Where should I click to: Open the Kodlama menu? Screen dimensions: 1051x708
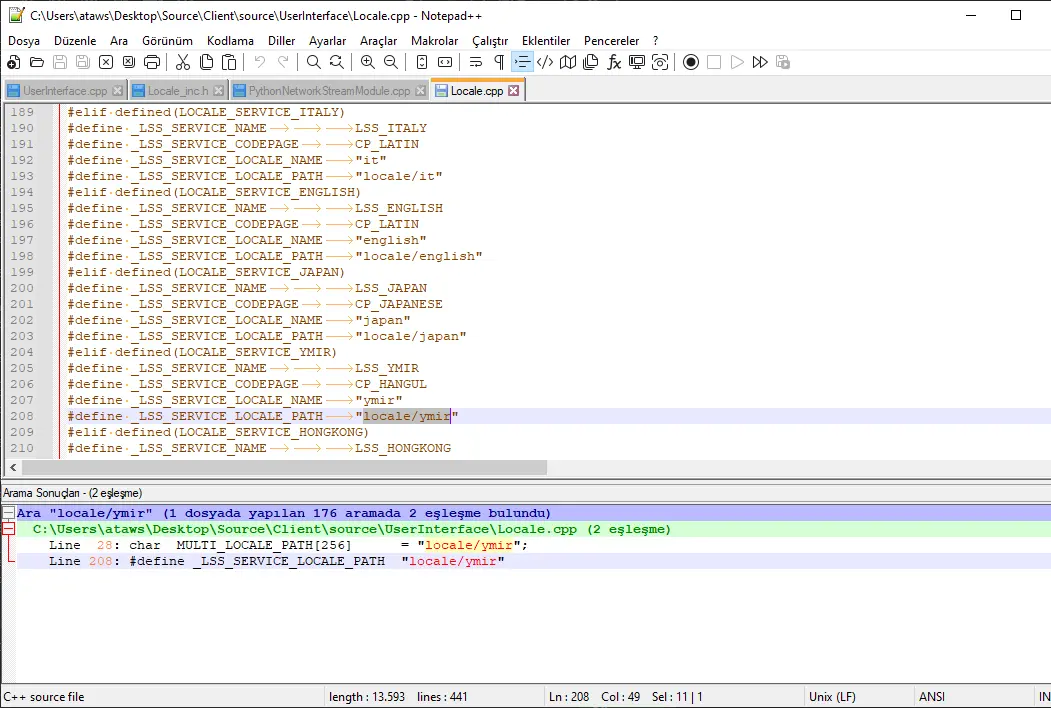pyautogui.click(x=230, y=41)
